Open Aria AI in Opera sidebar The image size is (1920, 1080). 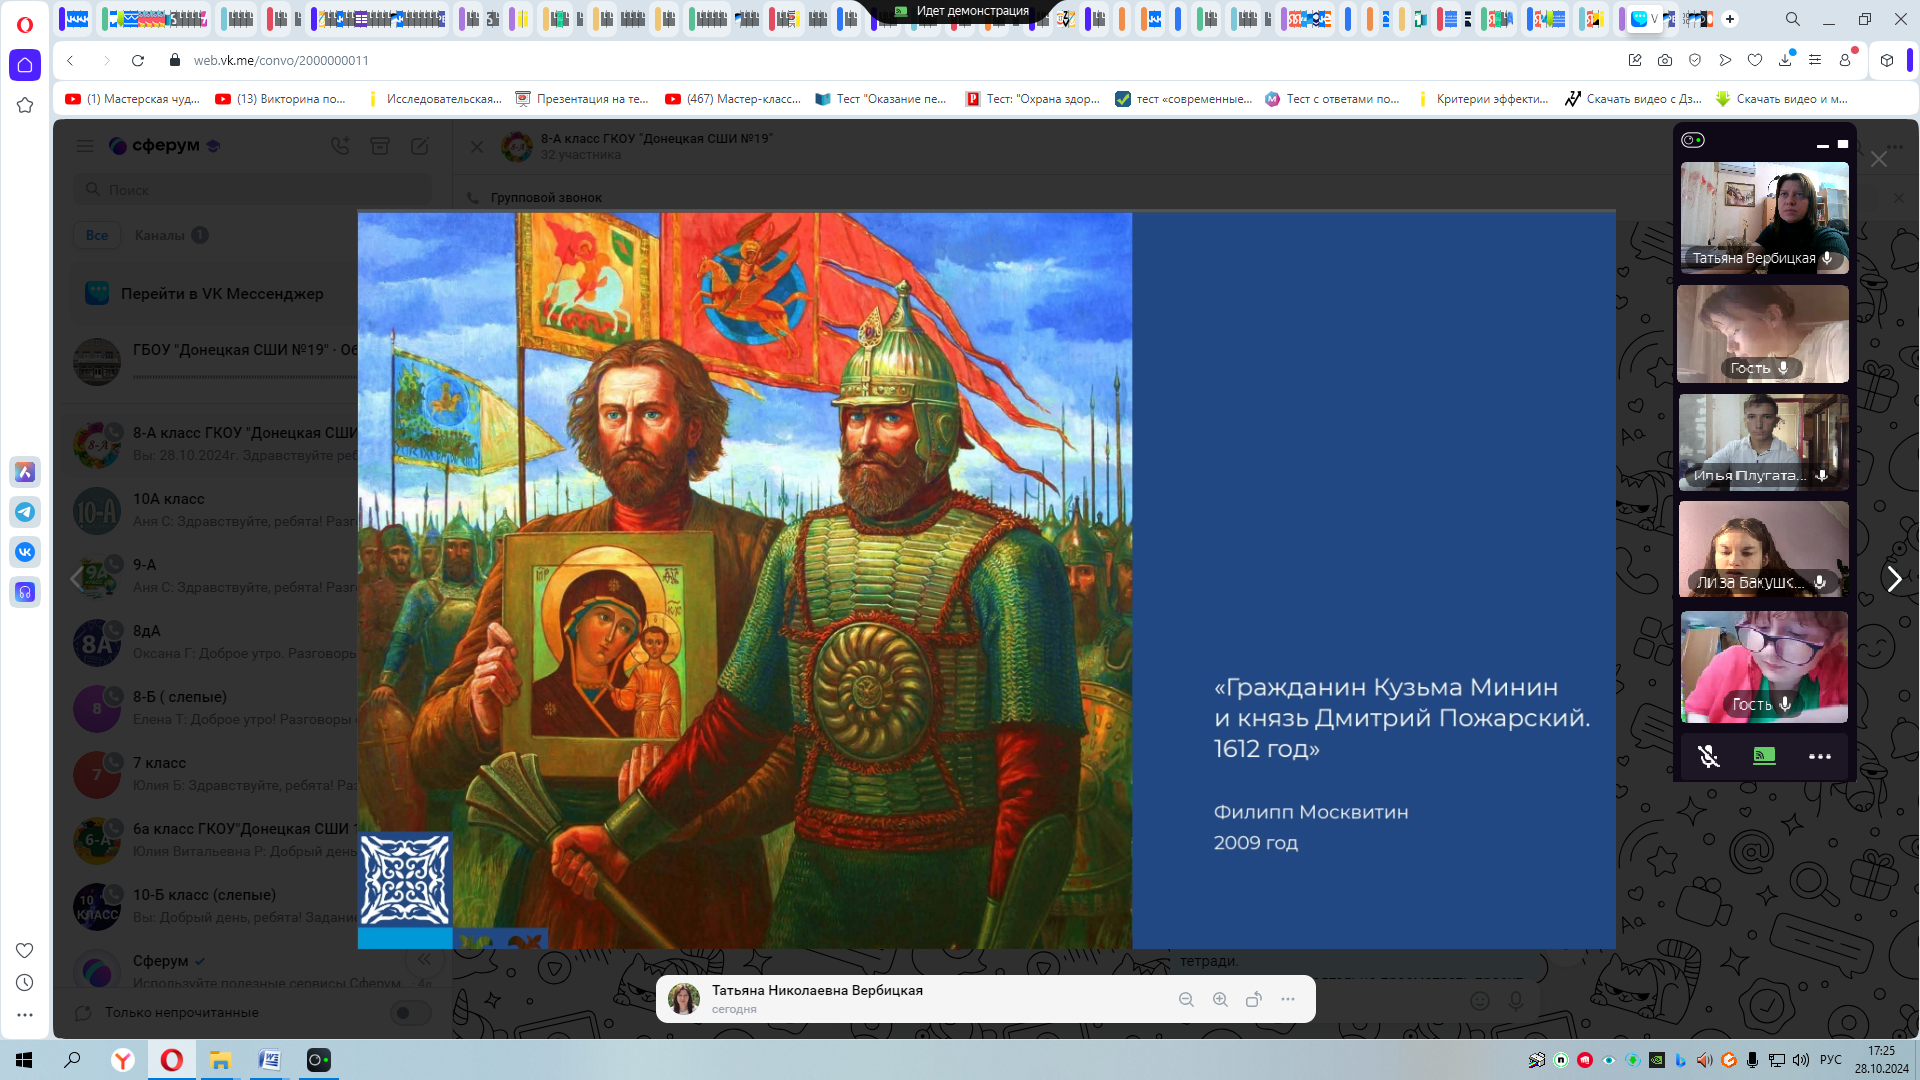[x=25, y=472]
